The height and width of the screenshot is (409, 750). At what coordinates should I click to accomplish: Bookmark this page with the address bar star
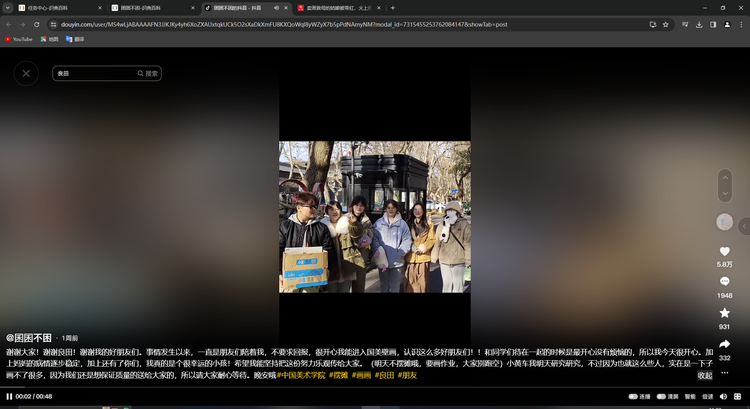(665, 24)
